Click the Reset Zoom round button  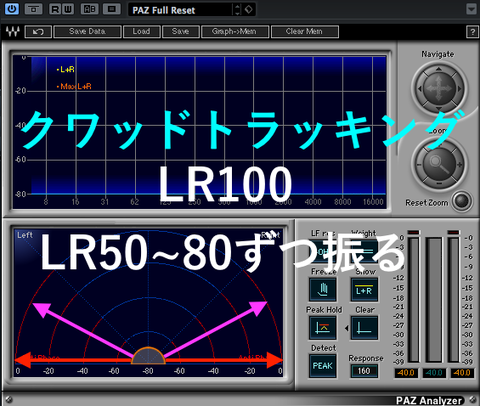click(x=461, y=201)
